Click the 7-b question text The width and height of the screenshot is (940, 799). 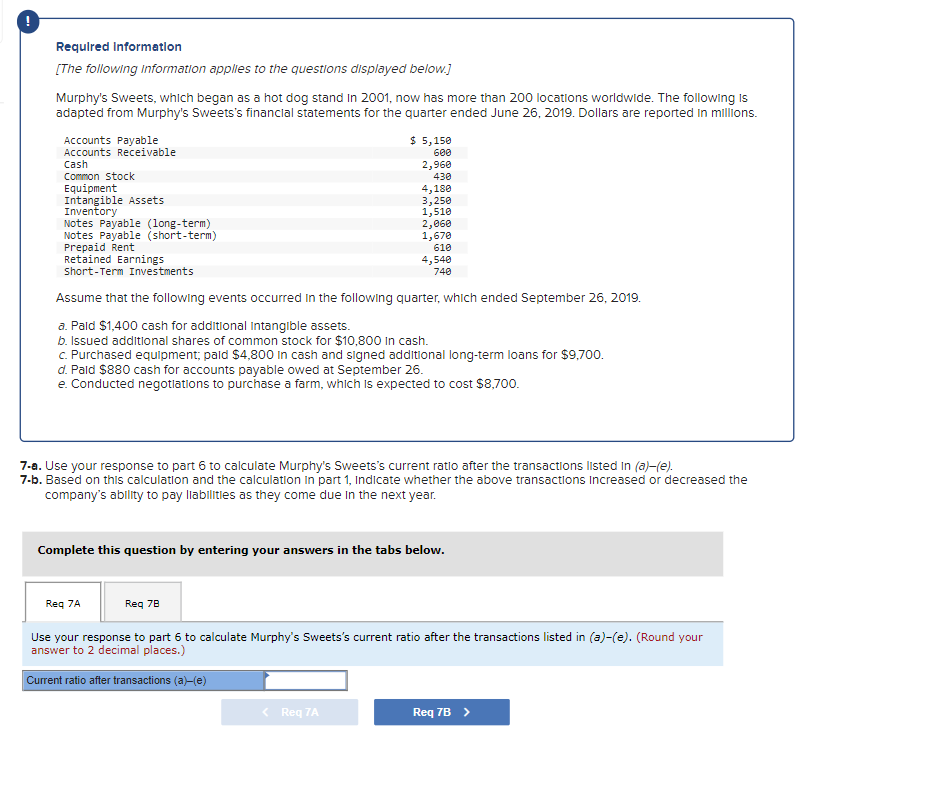click(x=384, y=487)
